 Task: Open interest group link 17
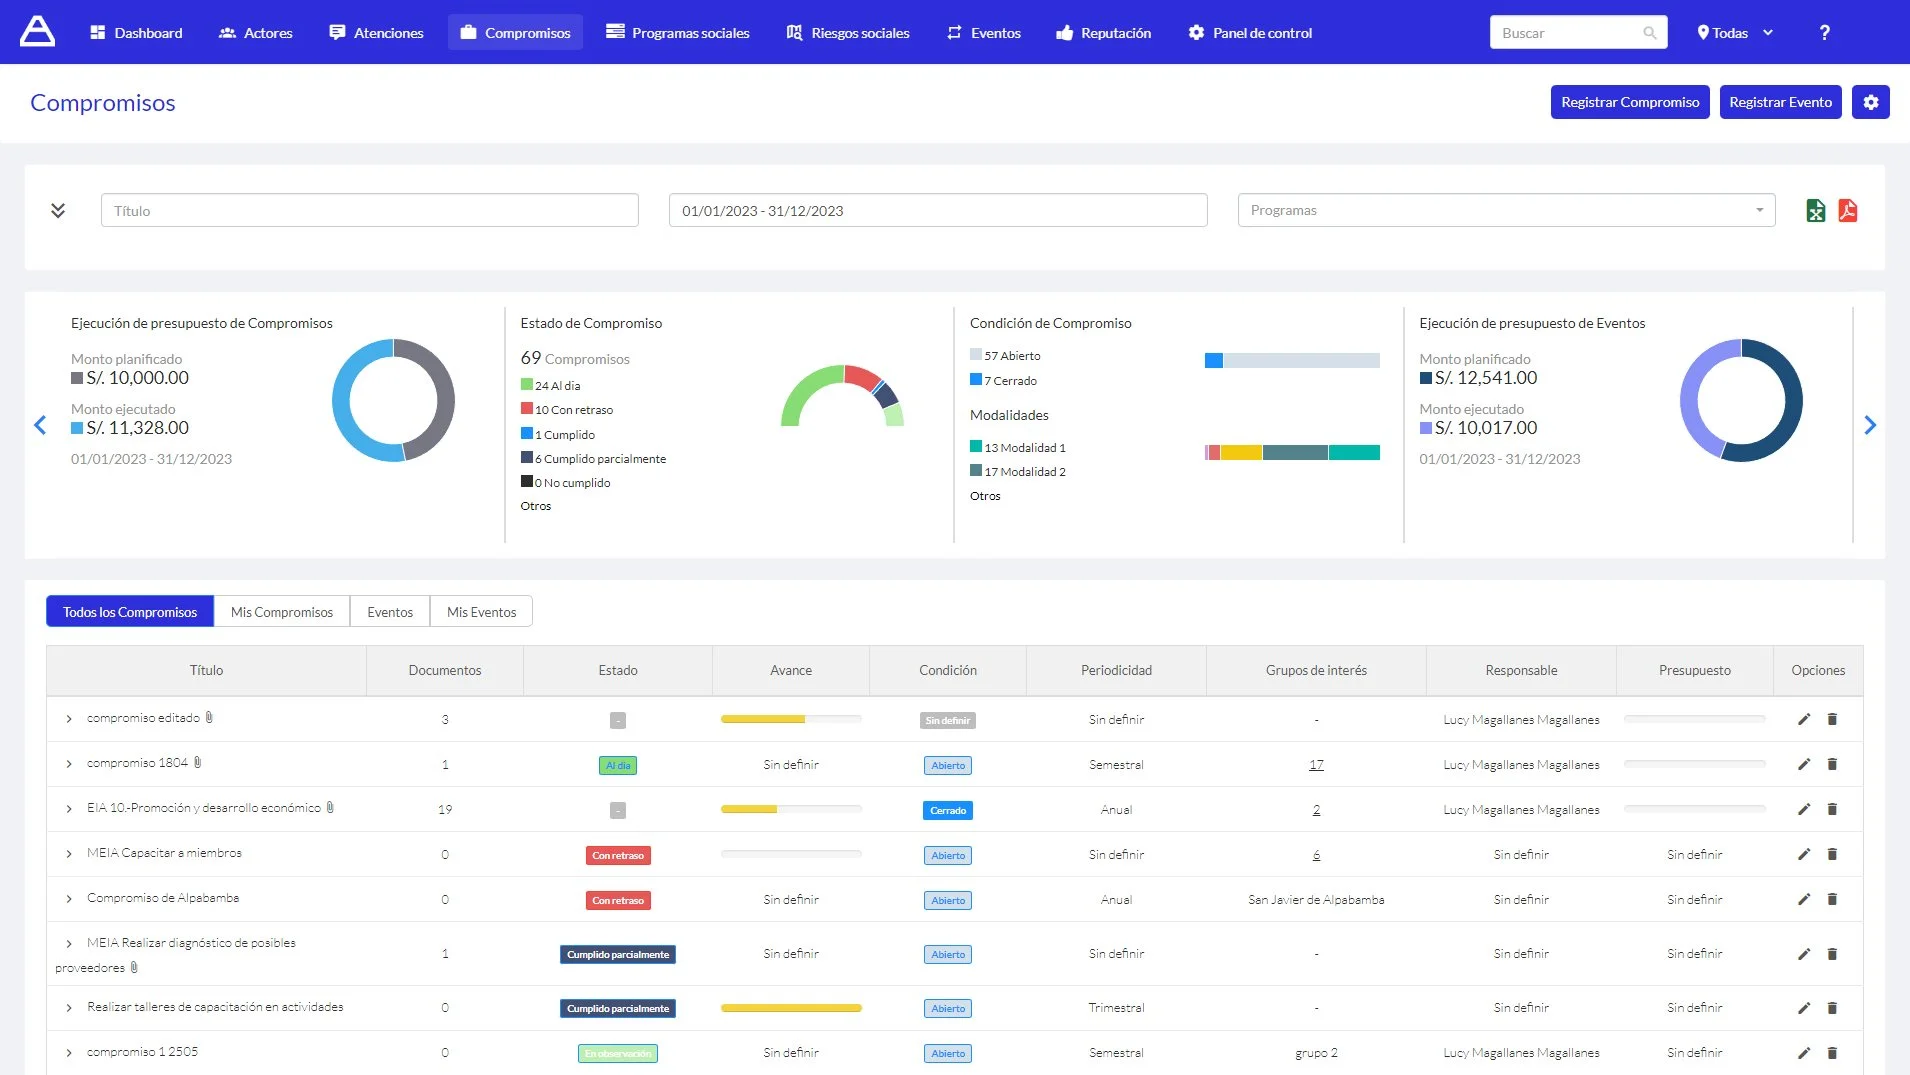click(x=1316, y=764)
